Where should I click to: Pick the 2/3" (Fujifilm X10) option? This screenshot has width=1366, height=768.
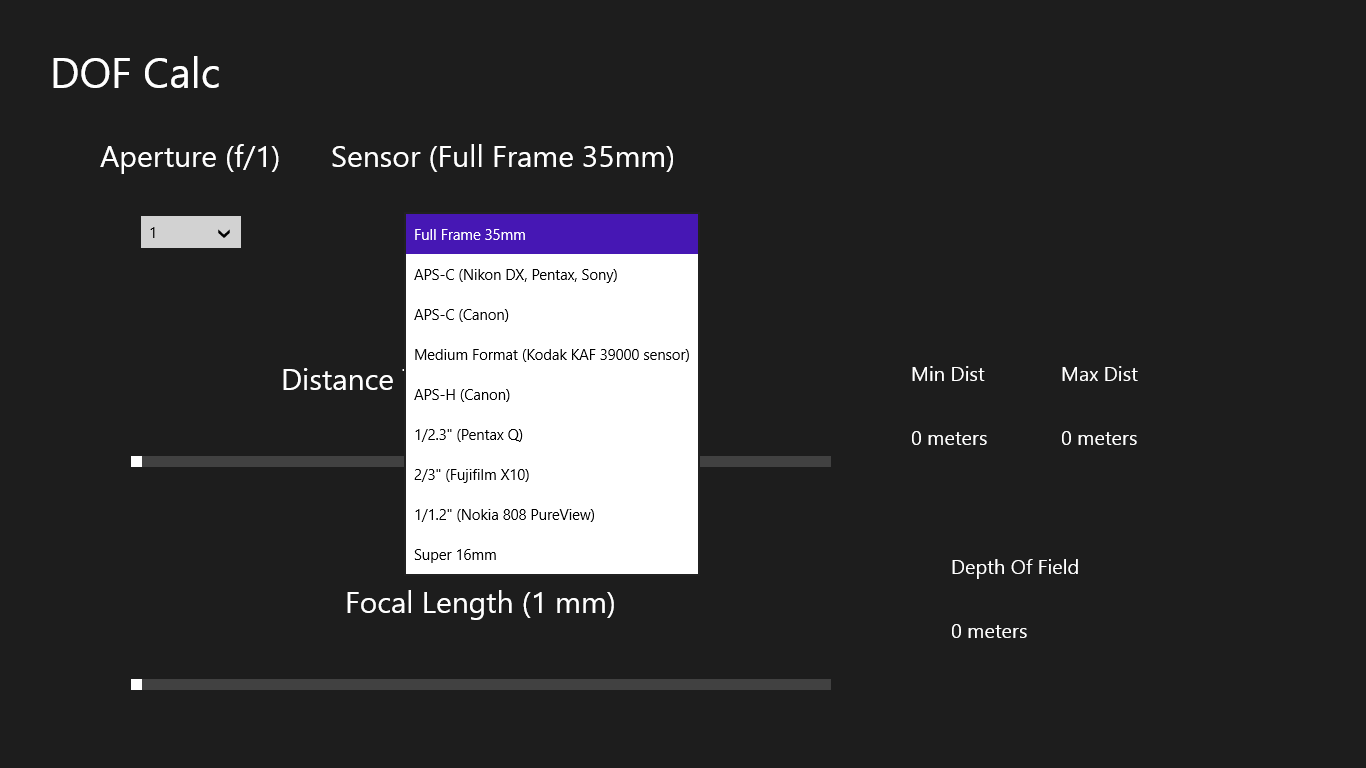[551, 474]
